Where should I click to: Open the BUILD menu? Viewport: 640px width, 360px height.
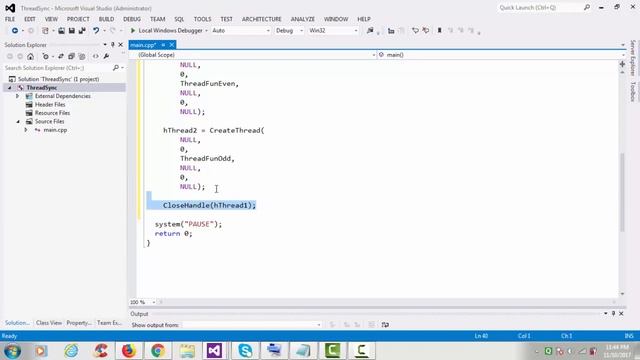click(106, 19)
